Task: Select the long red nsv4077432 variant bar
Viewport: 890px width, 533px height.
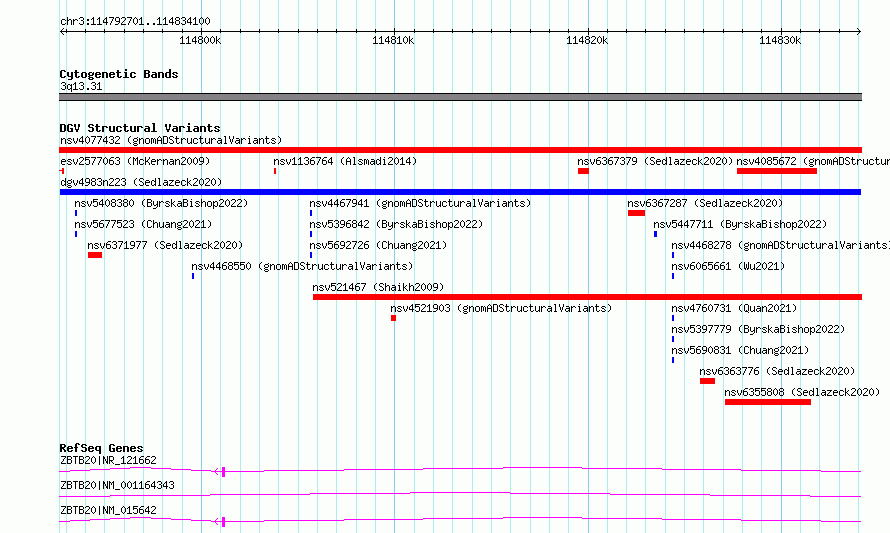Action: (460, 150)
